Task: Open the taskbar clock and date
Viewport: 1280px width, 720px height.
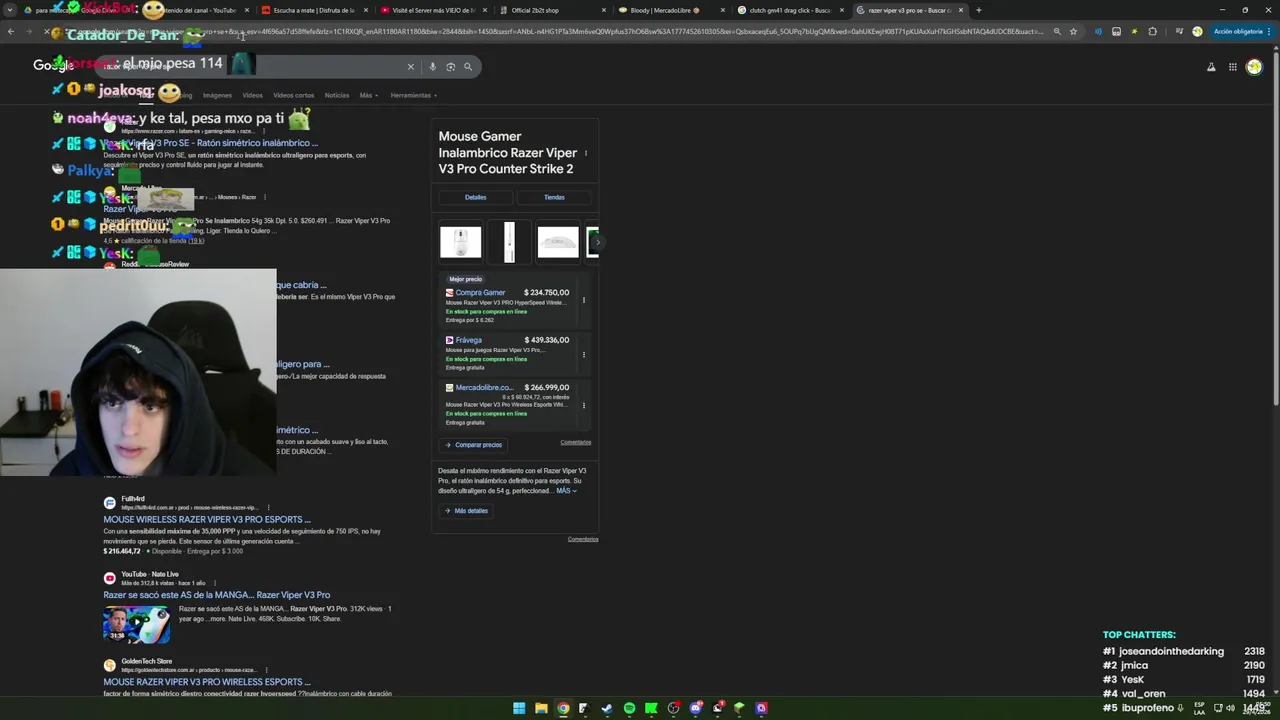Action: click(x=1256, y=708)
